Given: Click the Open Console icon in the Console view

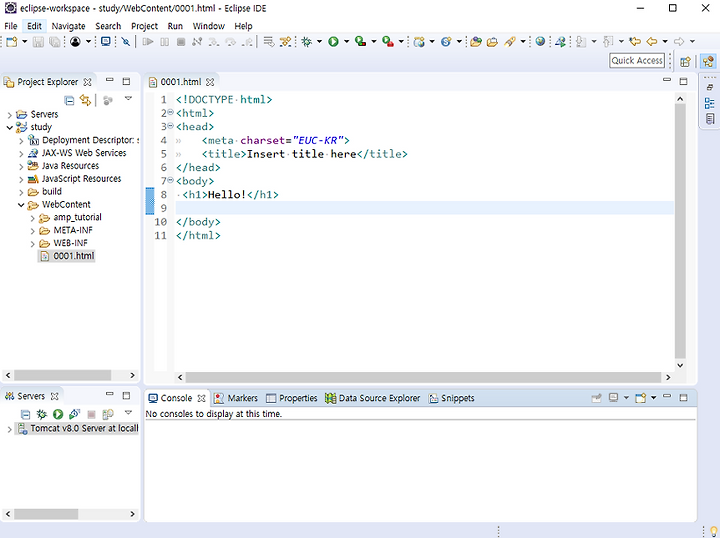Looking at the screenshot, I should point(641,398).
